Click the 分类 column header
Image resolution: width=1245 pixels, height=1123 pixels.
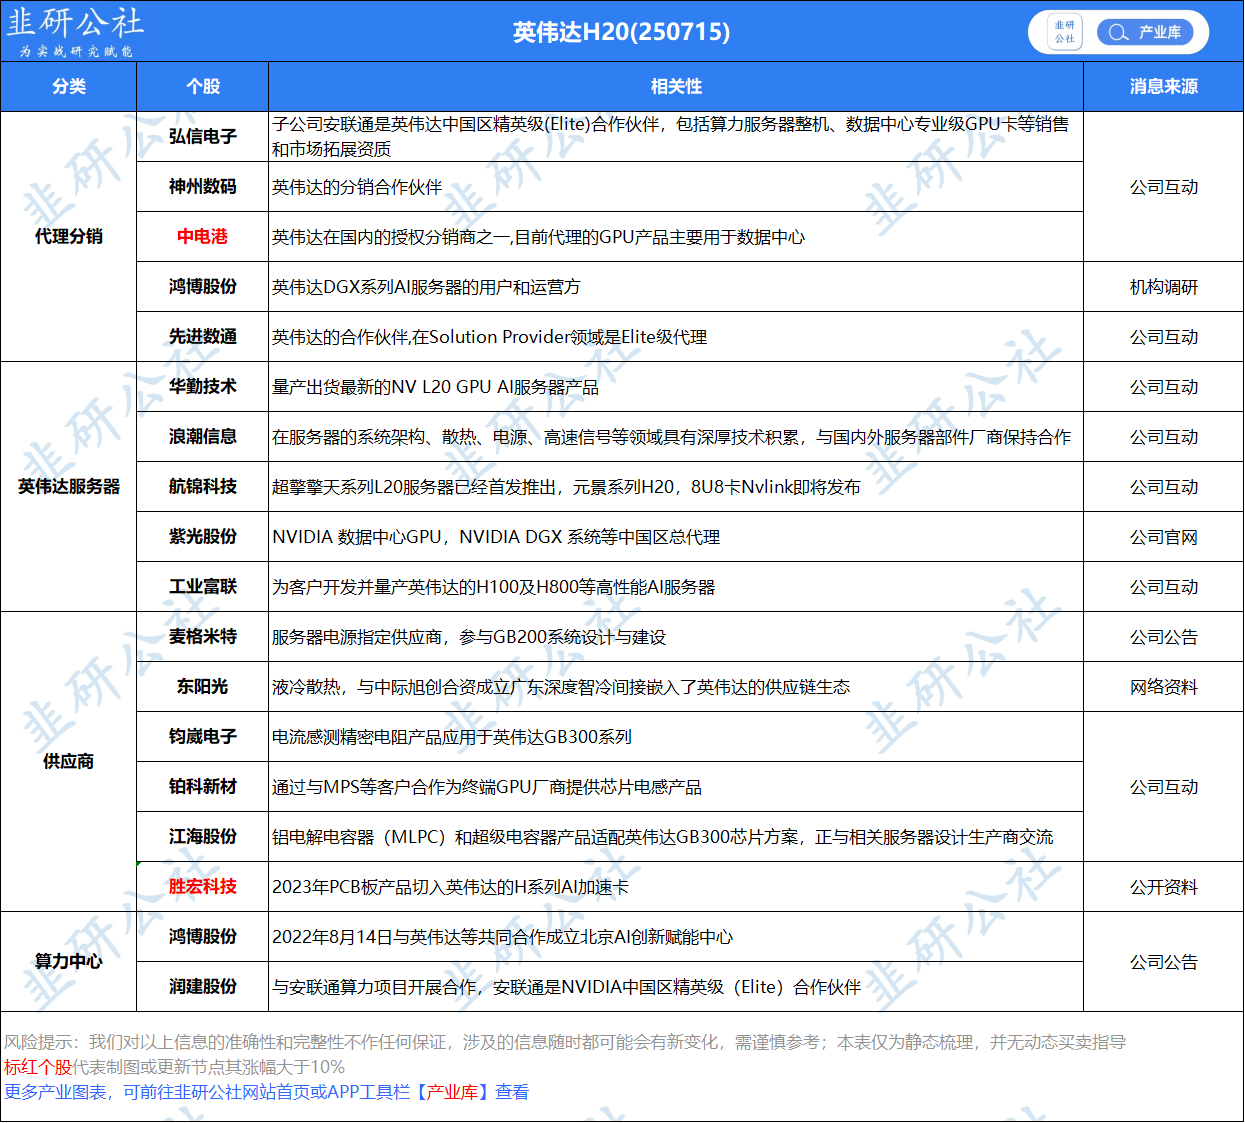tap(68, 87)
